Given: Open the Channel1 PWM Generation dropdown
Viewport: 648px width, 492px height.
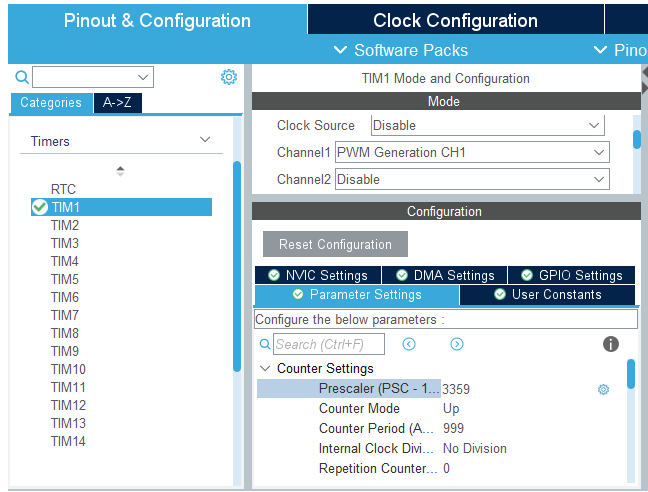Looking at the screenshot, I should coord(599,153).
